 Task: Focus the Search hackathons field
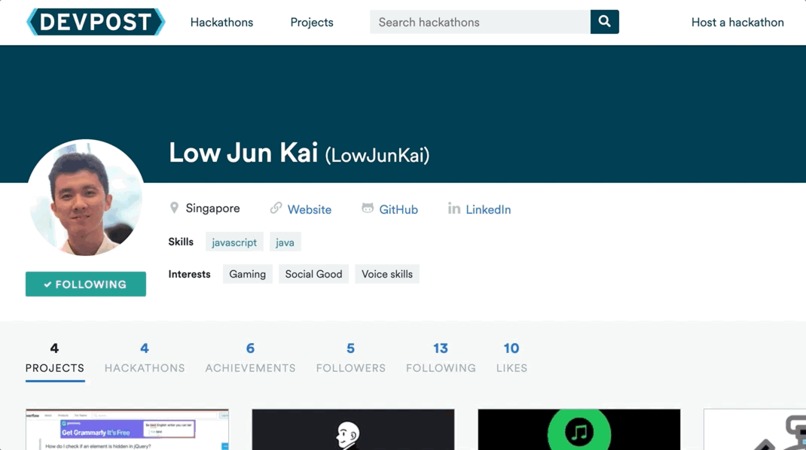(480, 22)
